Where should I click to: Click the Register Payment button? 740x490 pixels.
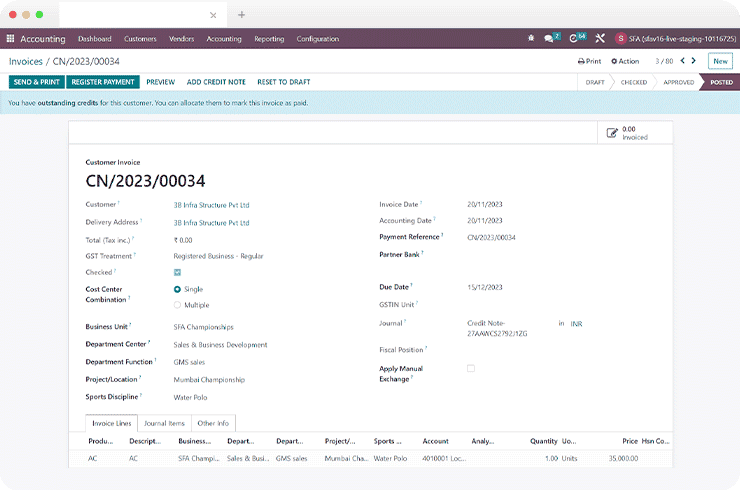pyautogui.click(x=103, y=82)
